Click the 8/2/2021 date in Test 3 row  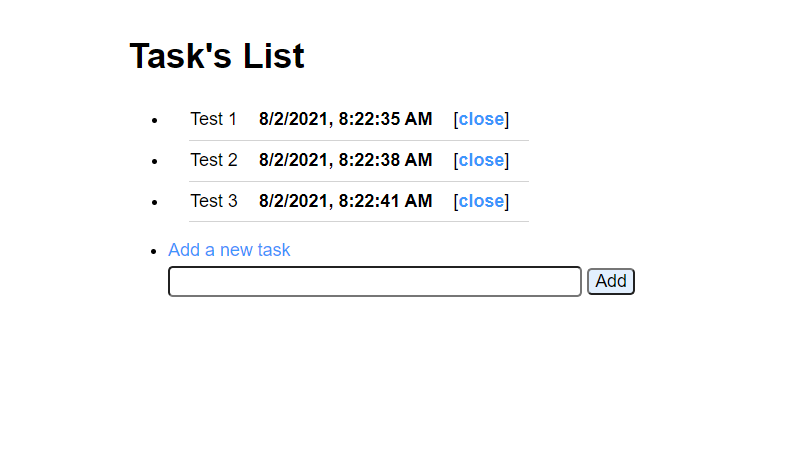293,201
